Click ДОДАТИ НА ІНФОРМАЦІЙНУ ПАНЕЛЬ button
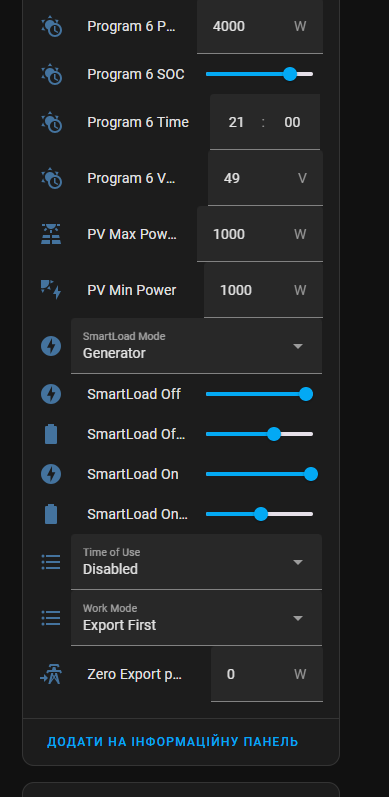Screen dimensions: 389x797 coord(172,742)
